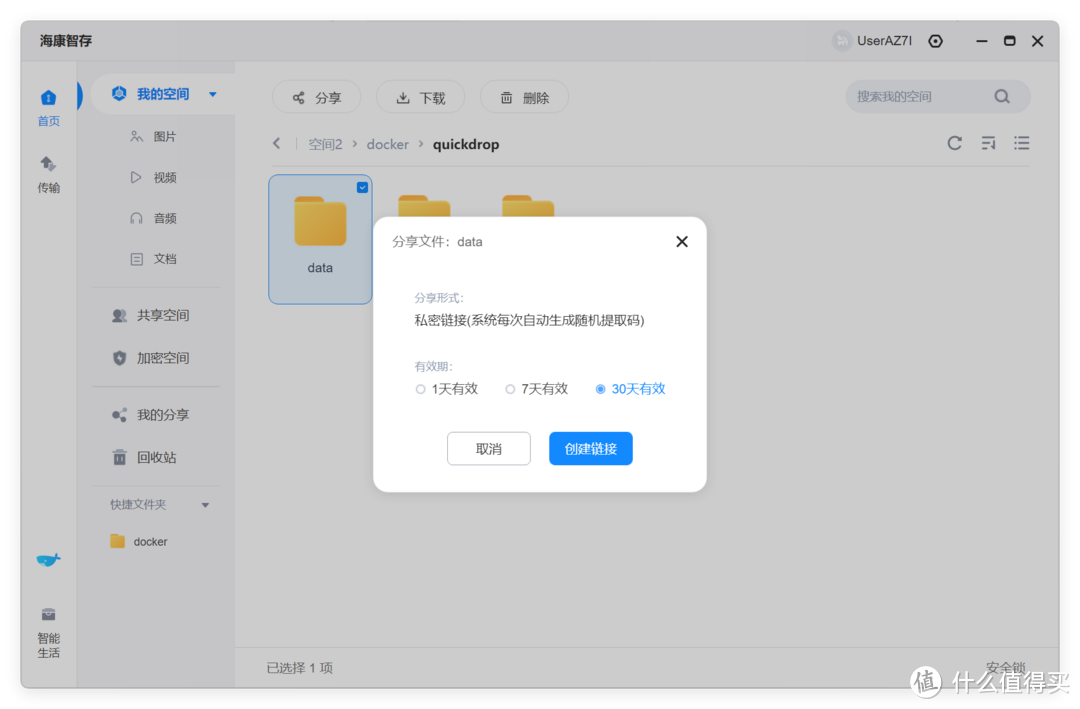Viewport: 1080px width, 709px height.
Task: Navigate to docker in the breadcrumb path
Action: click(x=387, y=143)
